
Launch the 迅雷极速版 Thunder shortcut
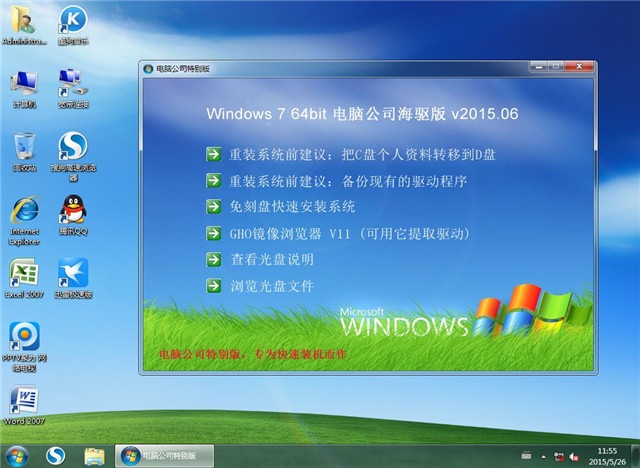coord(73,278)
